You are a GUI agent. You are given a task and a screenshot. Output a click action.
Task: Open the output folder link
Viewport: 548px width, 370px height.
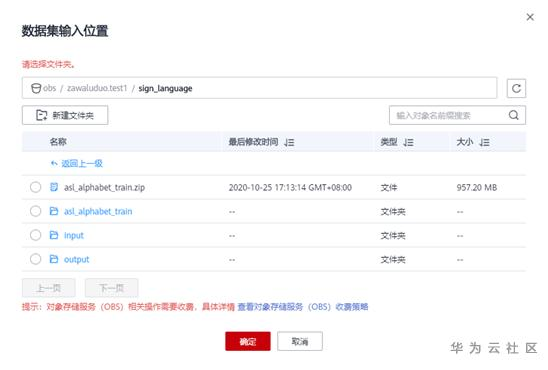coord(77,259)
